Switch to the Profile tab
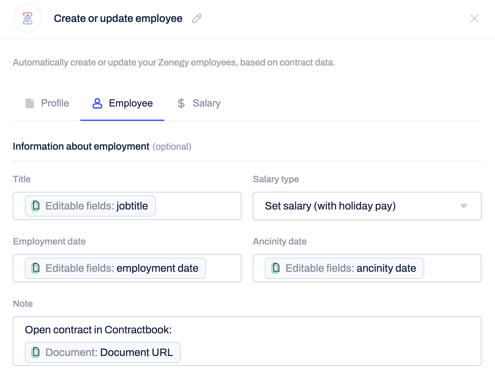This screenshot has width=495, height=368. pyautogui.click(x=47, y=103)
